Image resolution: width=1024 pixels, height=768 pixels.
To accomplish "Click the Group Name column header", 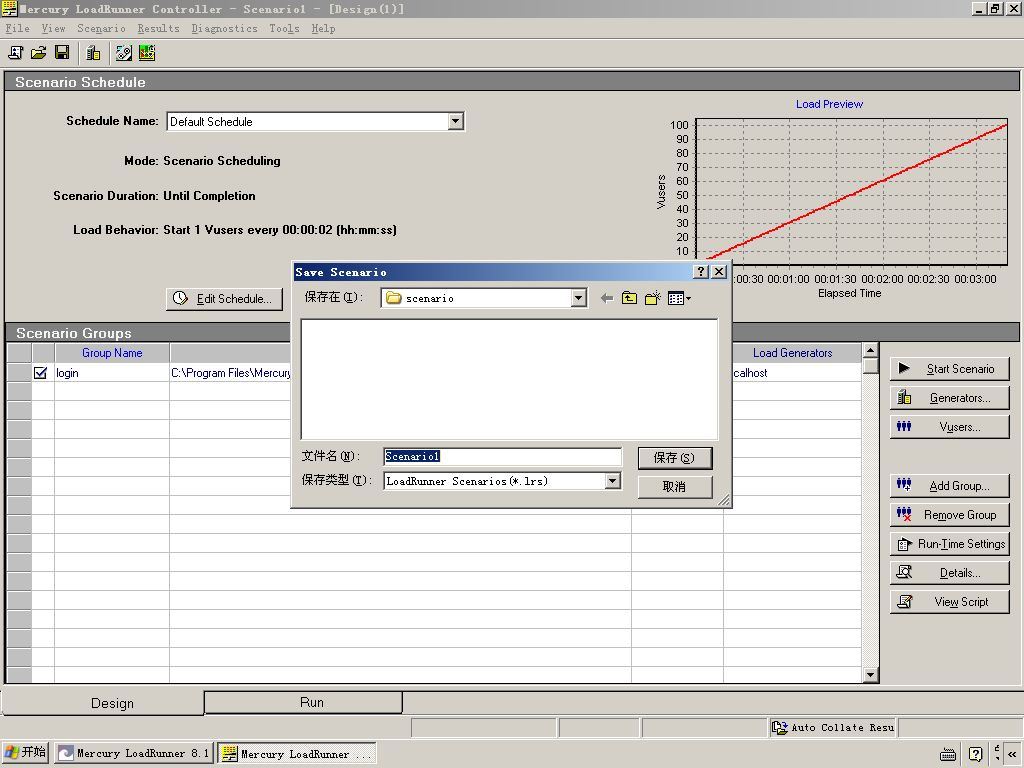I will pyautogui.click(x=112, y=353).
